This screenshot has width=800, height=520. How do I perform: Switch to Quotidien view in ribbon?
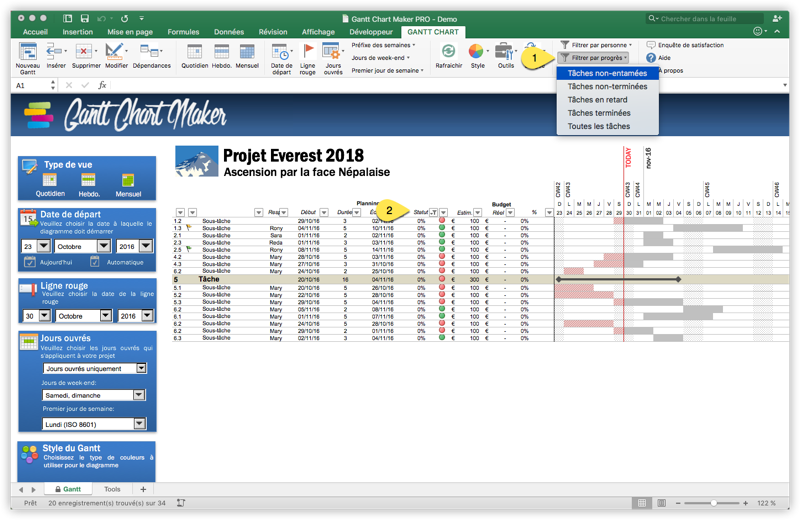point(194,52)
